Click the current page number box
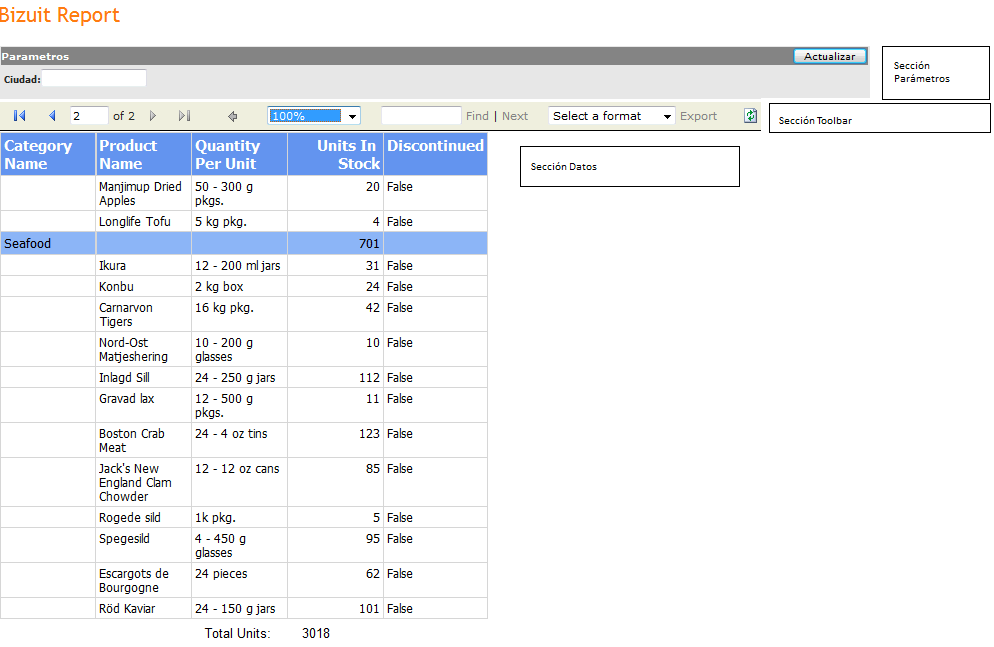Screen dimensions: 994x647 (89, 116)
